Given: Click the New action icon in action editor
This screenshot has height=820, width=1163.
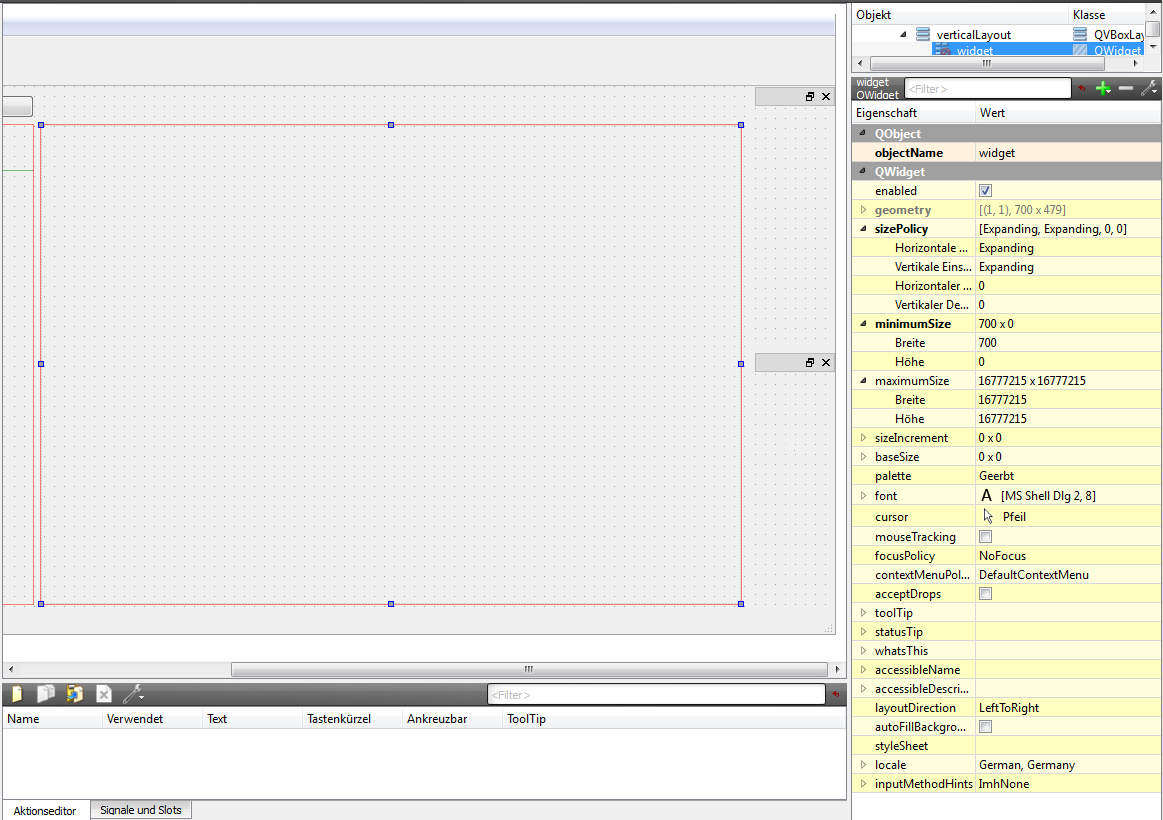Looking at the screenshot, I should click(x=16, y=694).
